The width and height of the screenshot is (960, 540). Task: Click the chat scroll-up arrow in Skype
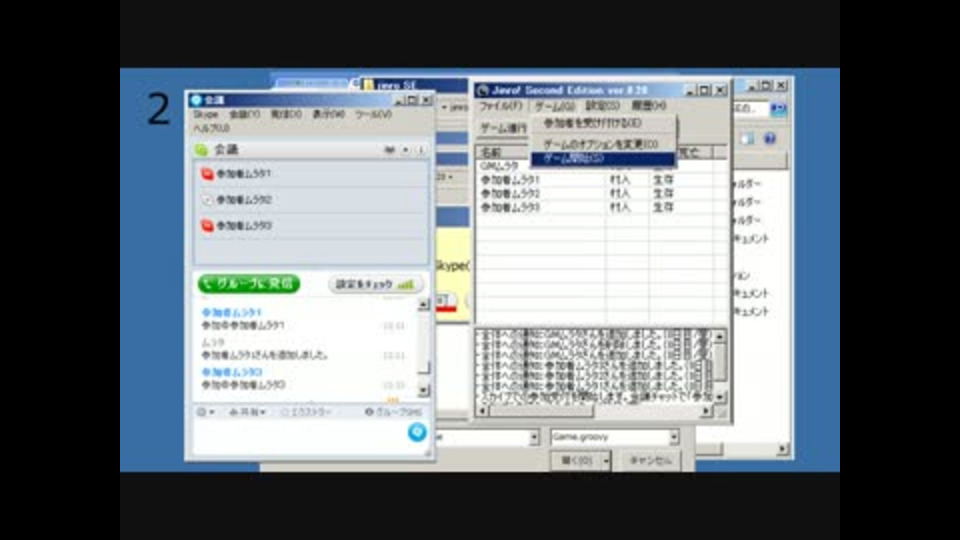423,304
